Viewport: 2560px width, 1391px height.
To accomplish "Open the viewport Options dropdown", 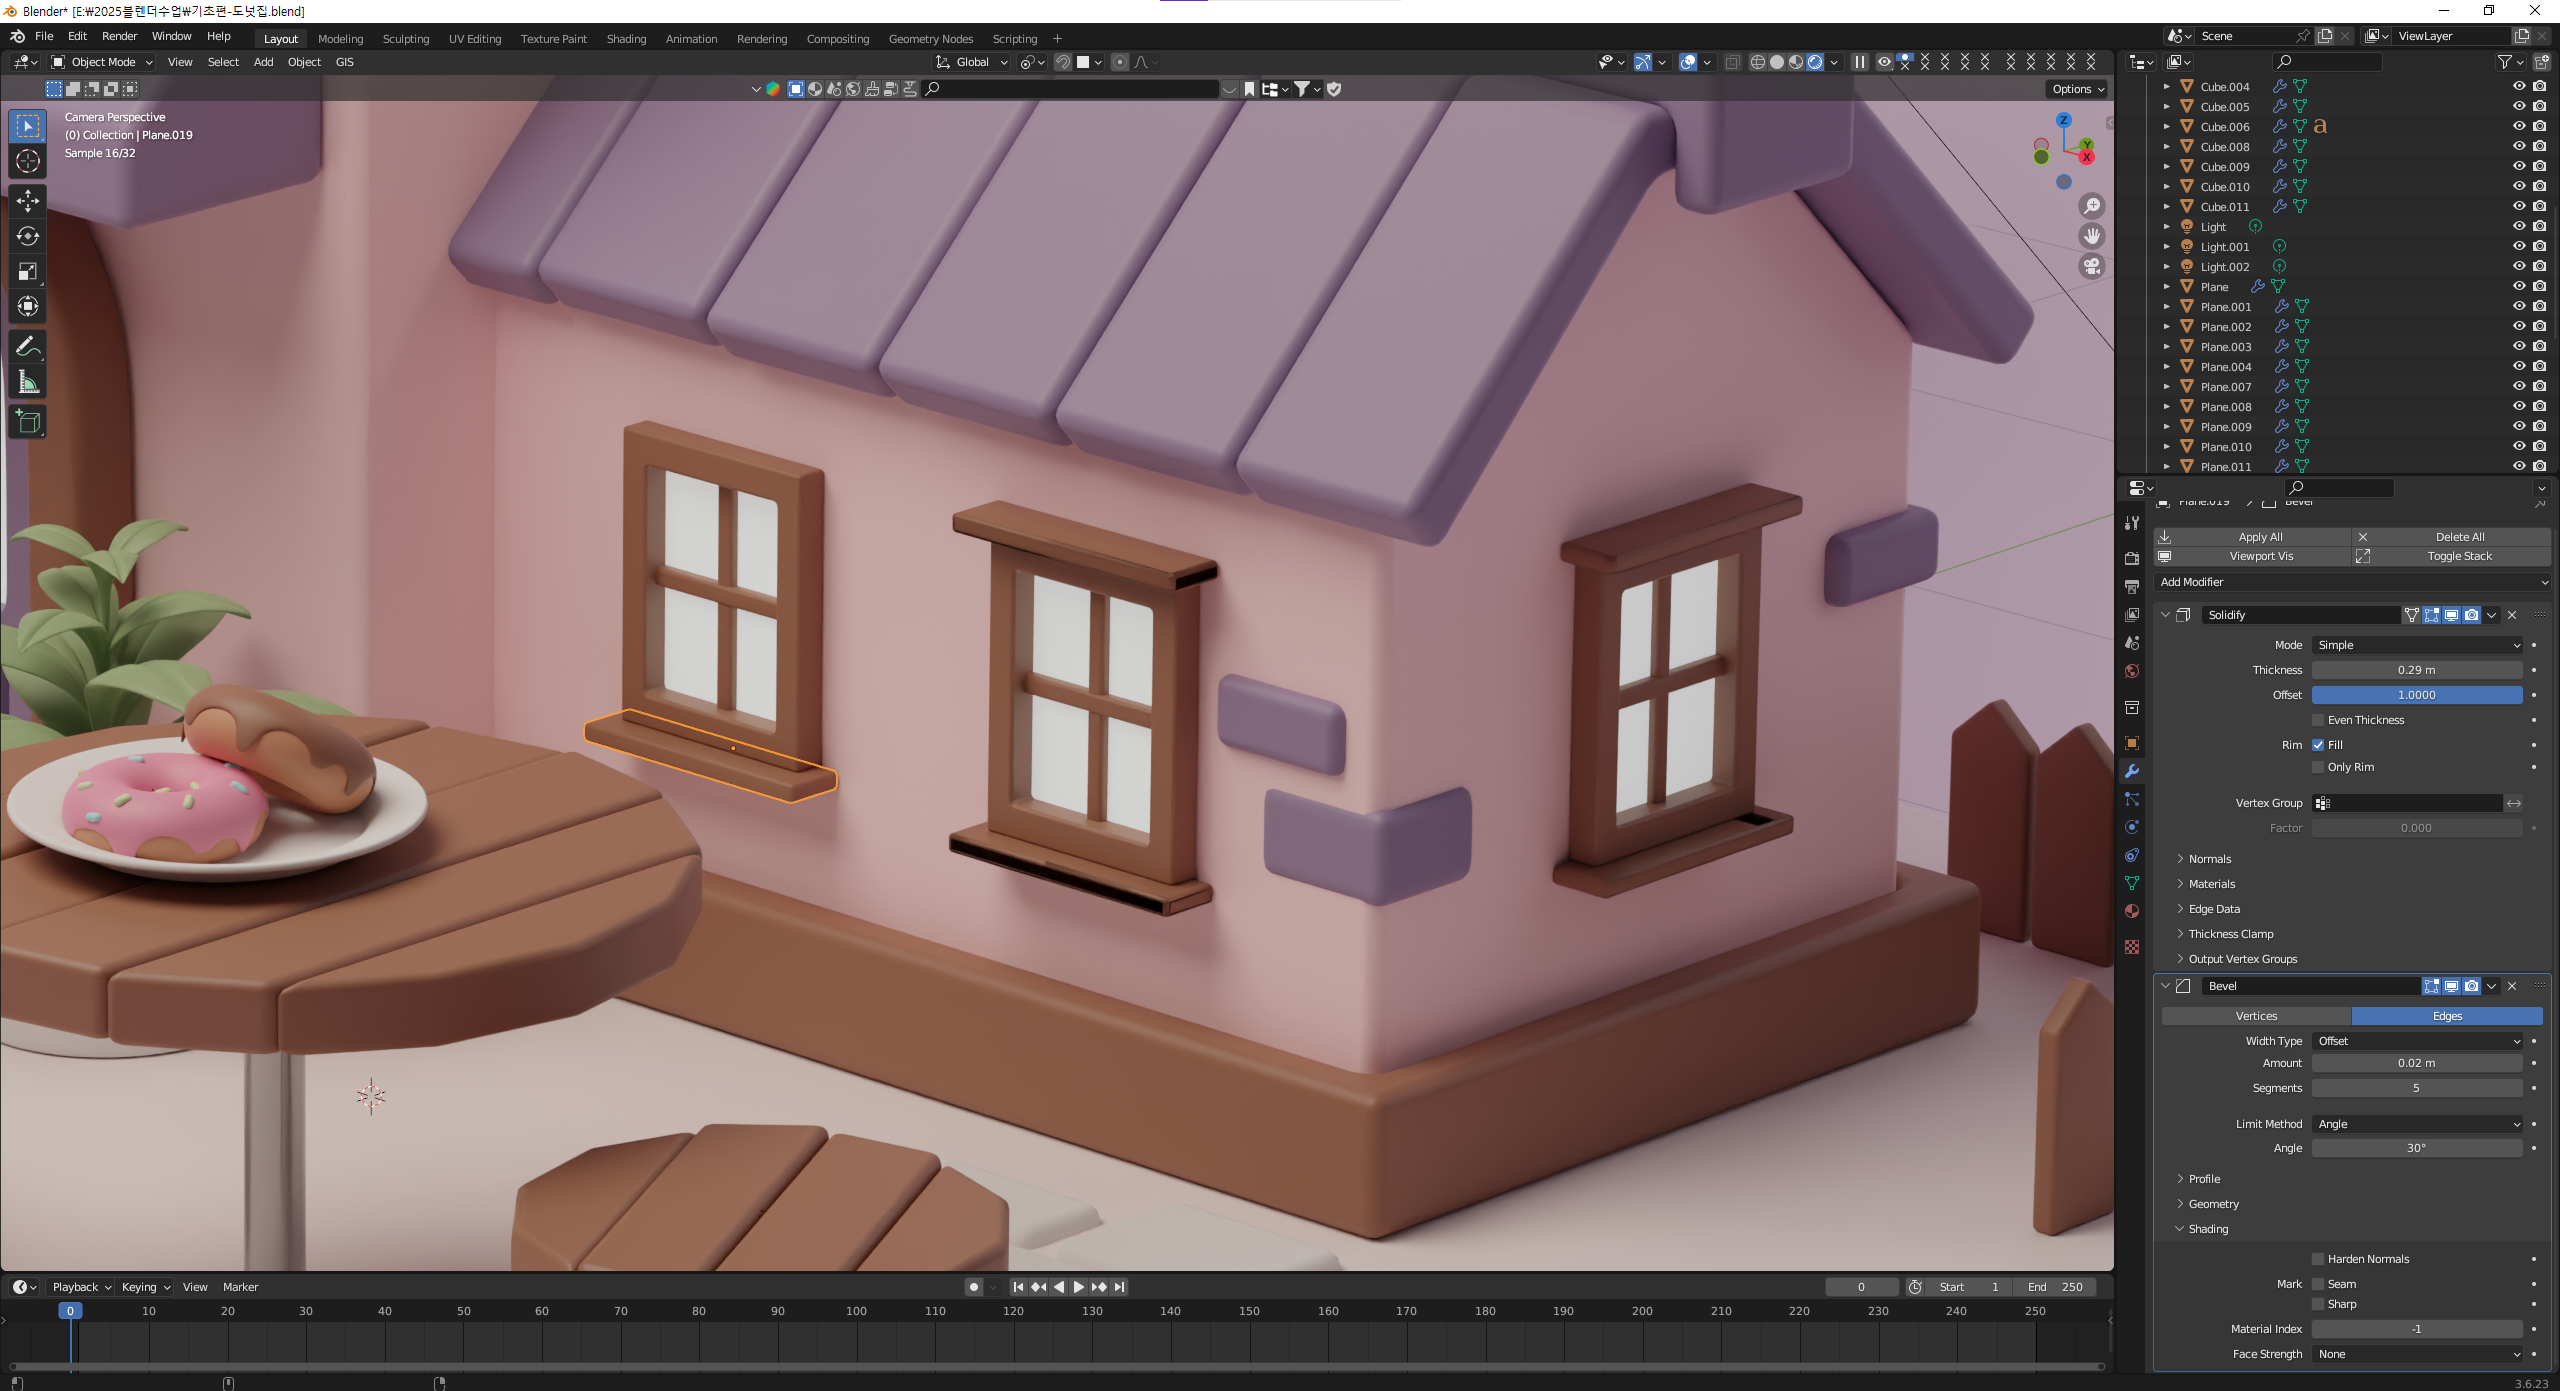I will tap(2078, 89).
